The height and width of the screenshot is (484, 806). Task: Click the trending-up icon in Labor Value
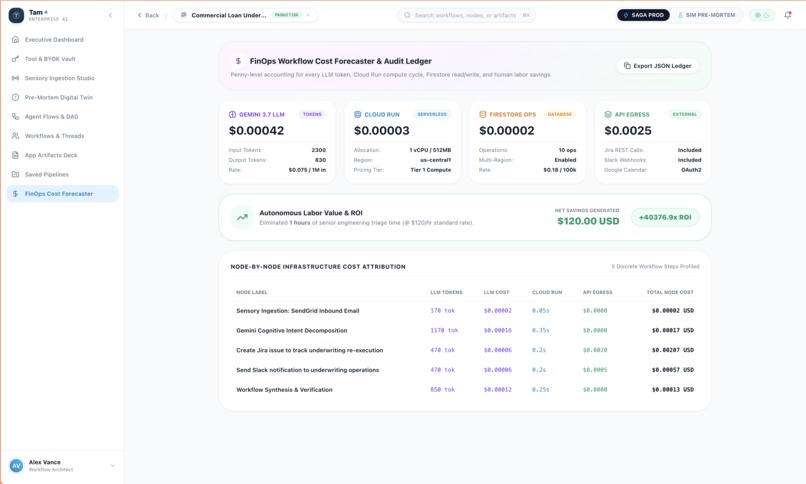pyautogui.click(x=242, y=217)
